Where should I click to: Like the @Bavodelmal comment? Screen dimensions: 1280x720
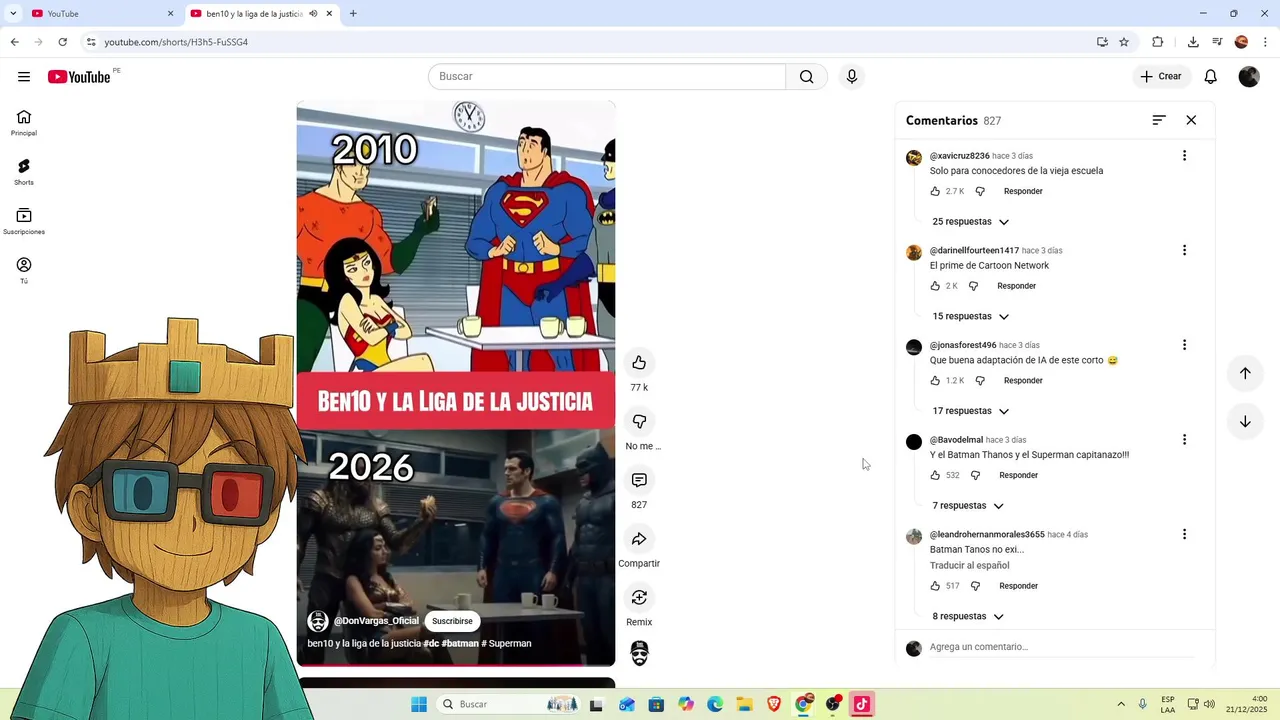point(936,476)
